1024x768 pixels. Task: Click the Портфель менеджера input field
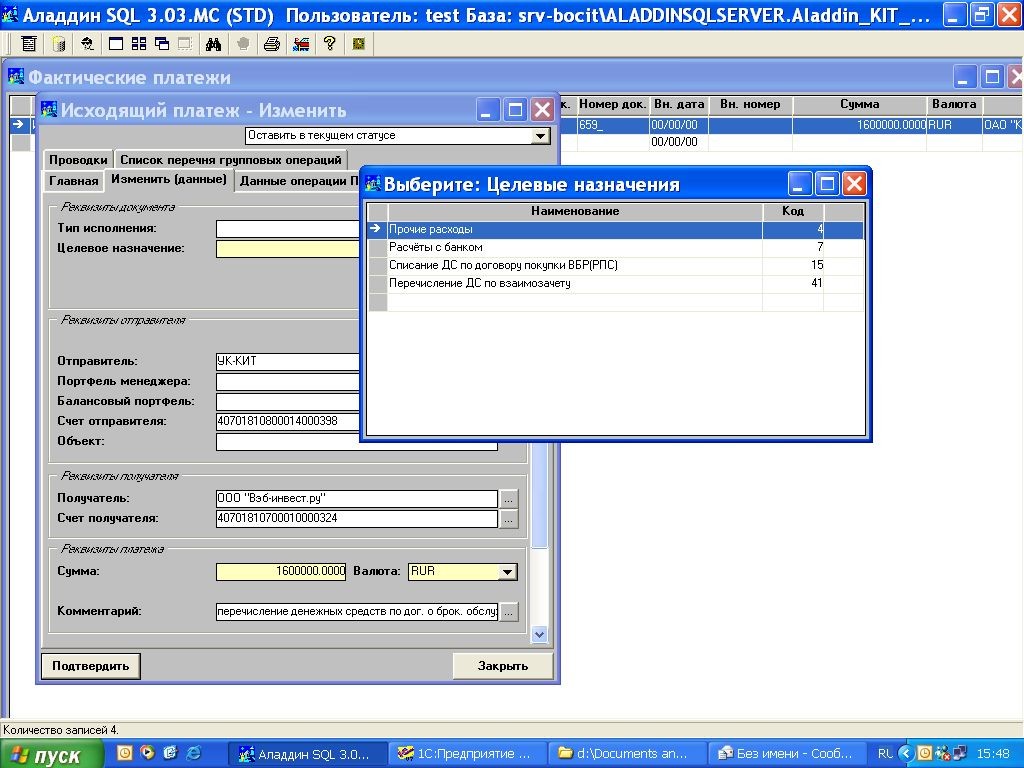[288, 381]
